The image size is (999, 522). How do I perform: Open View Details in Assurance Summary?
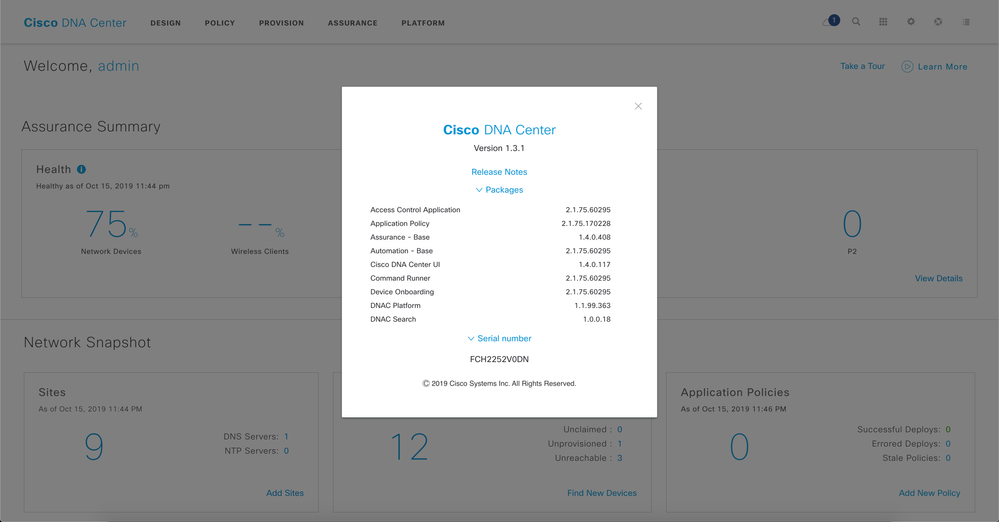click(x=938, y=279)
